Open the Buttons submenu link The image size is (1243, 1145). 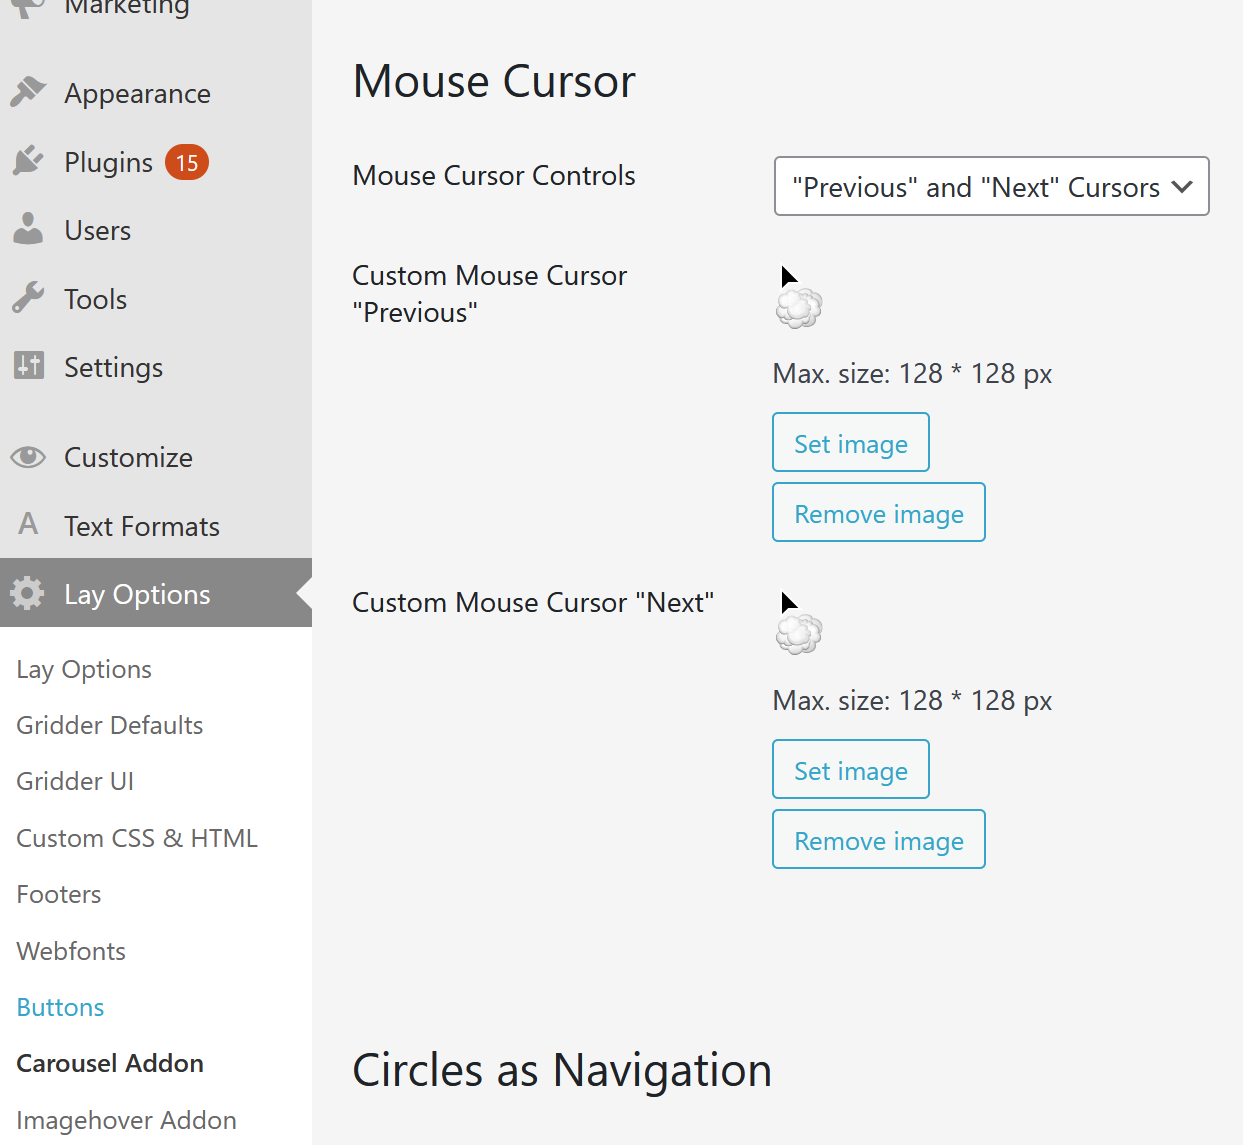tap(60, 1007)
